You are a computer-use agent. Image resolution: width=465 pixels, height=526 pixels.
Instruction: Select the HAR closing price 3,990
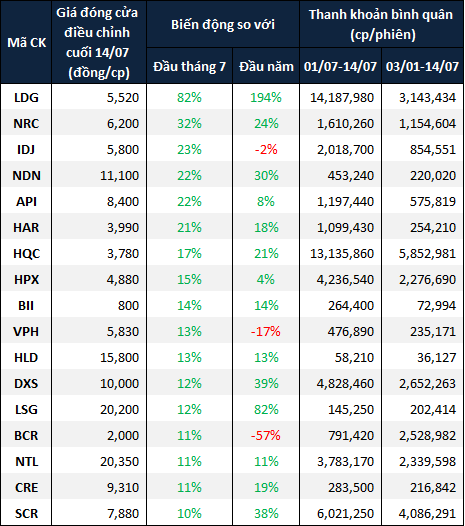123,228
